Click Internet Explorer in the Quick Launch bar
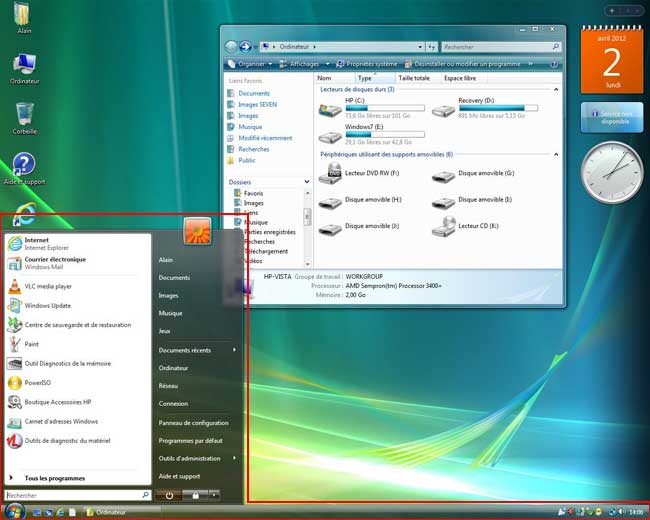 61,513
